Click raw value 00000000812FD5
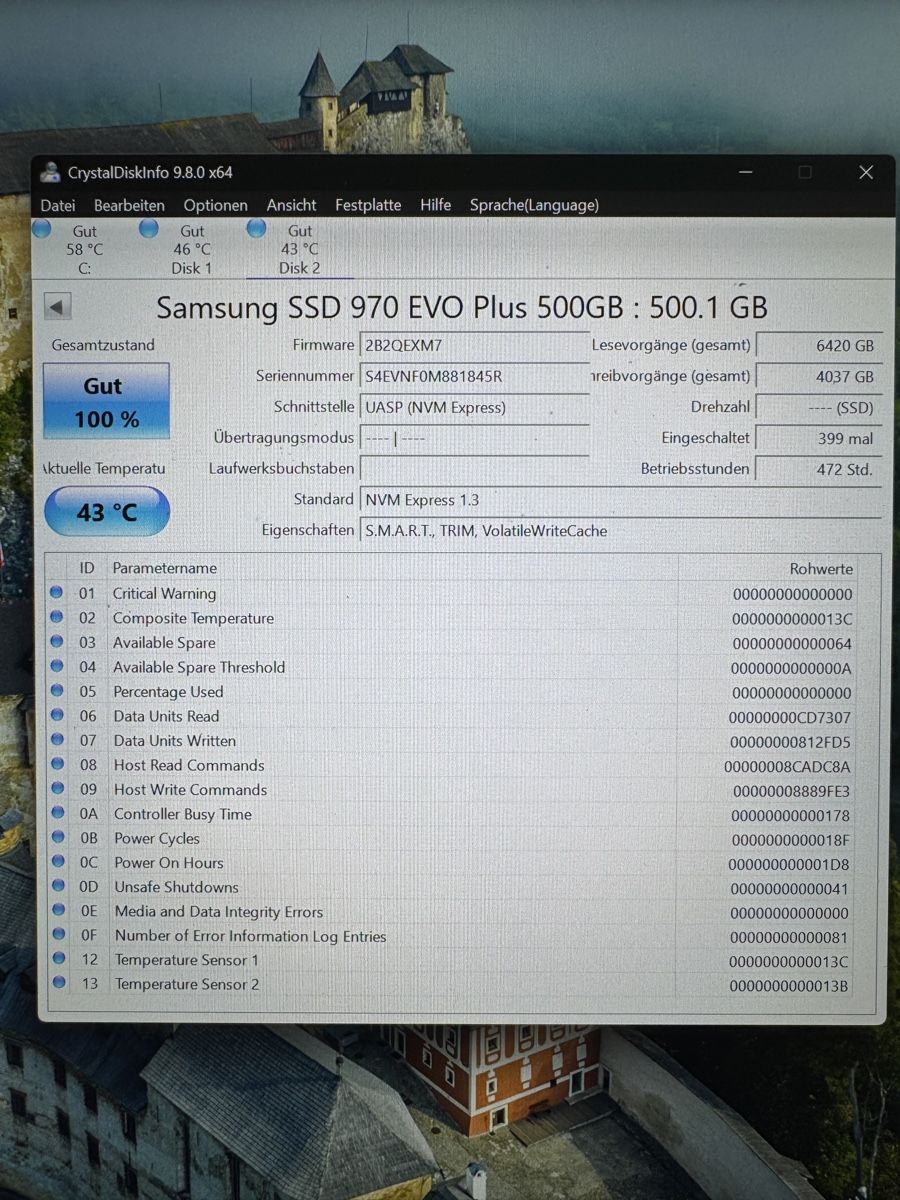The image size is (900, 1200). coord(790,742)
